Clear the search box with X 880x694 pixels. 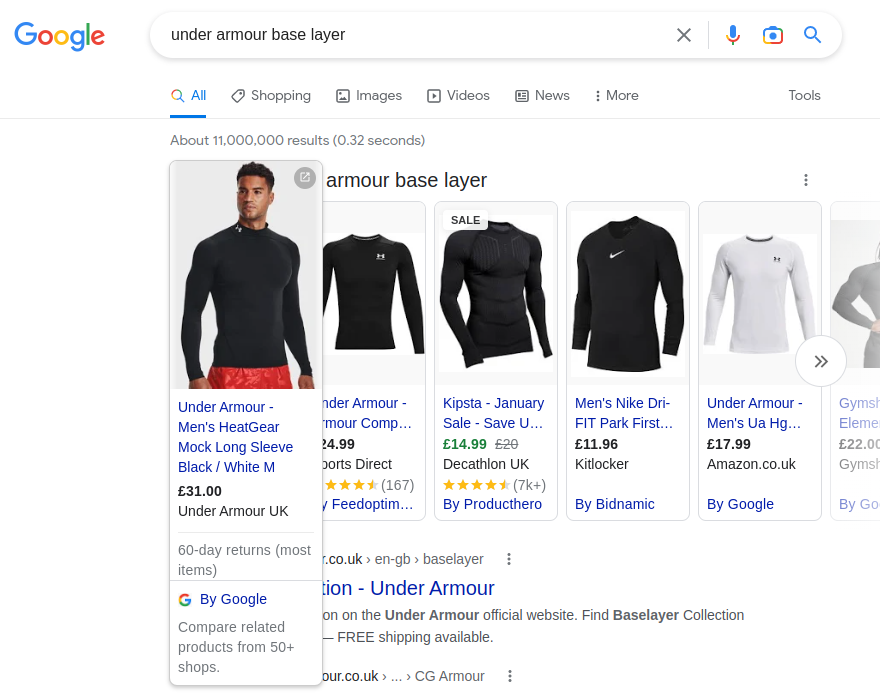point(684,35)
